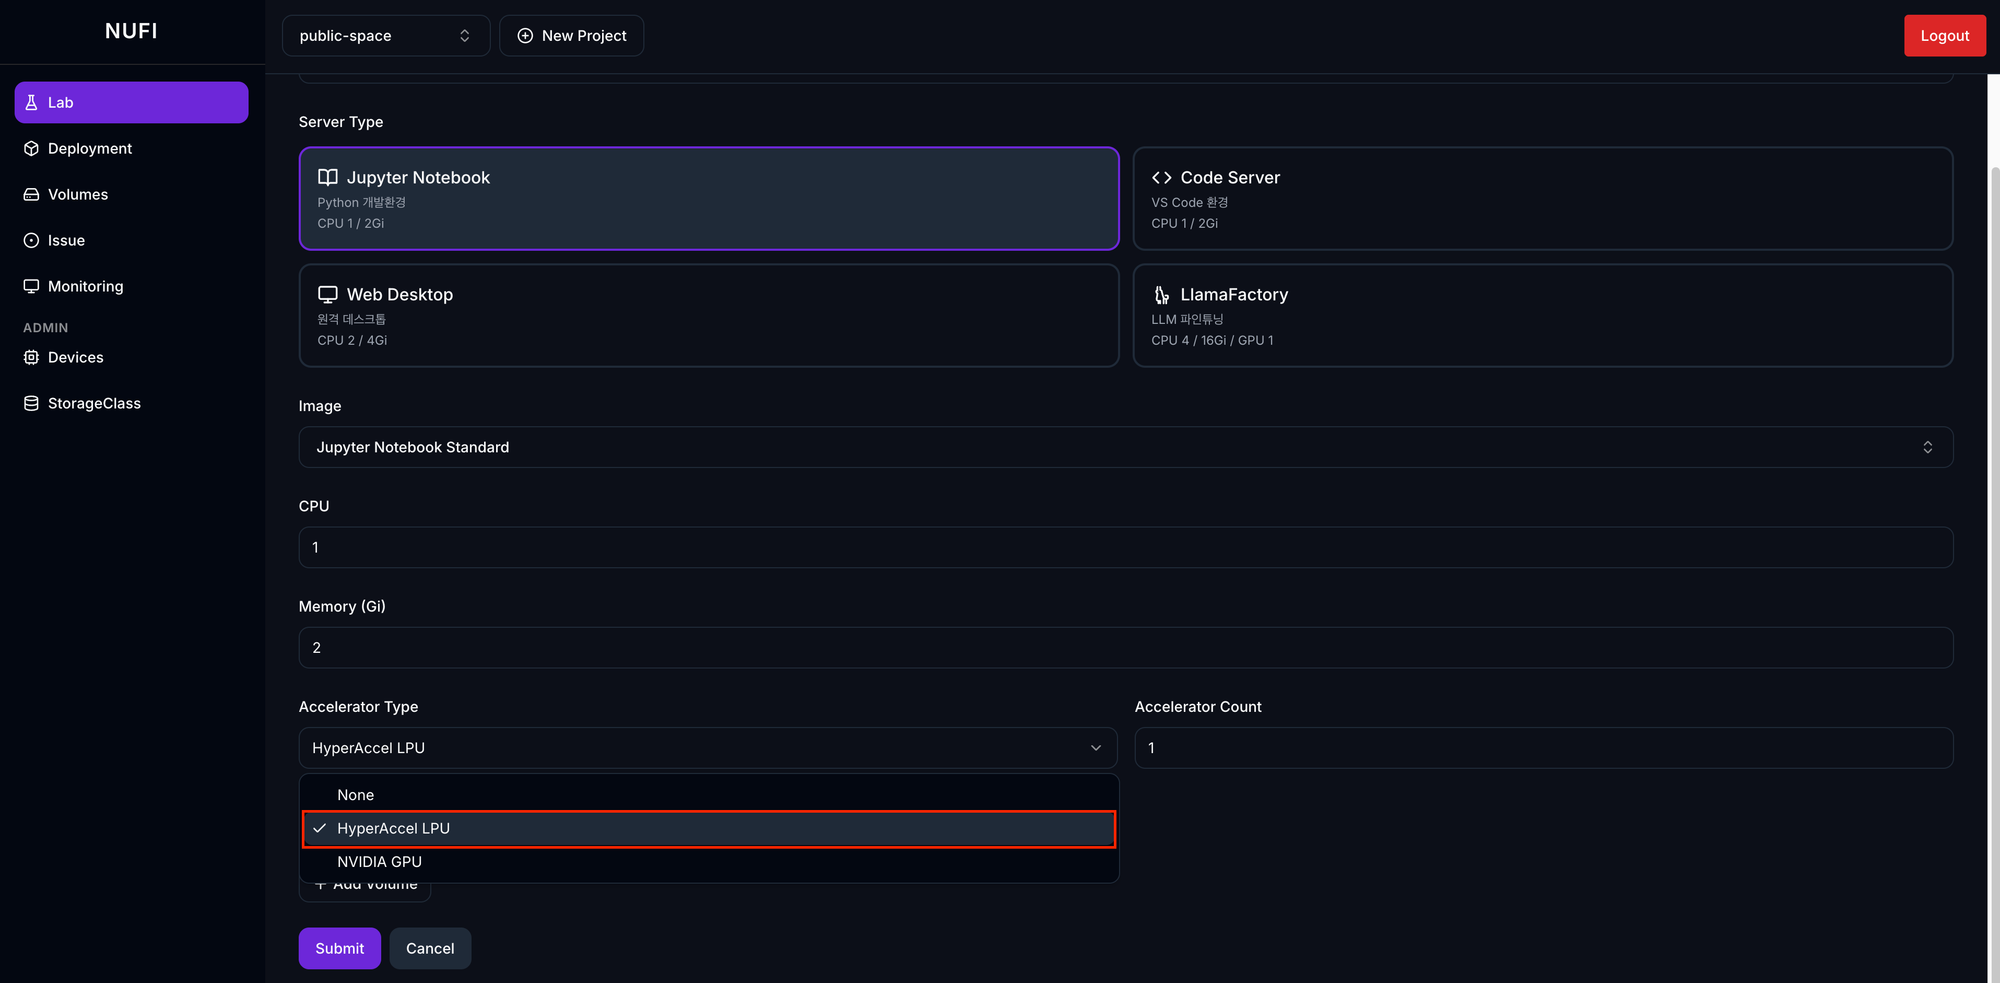
Task: Click the plus icon on New Project
Action: (x=525, y=36)
